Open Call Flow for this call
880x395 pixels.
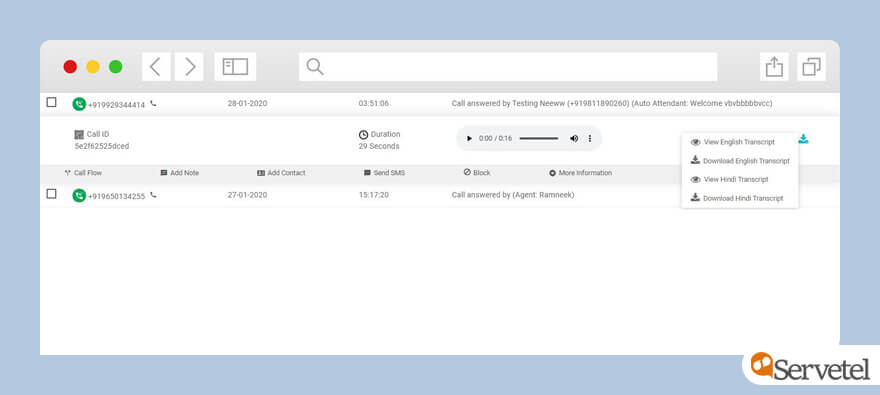(83, 173)
